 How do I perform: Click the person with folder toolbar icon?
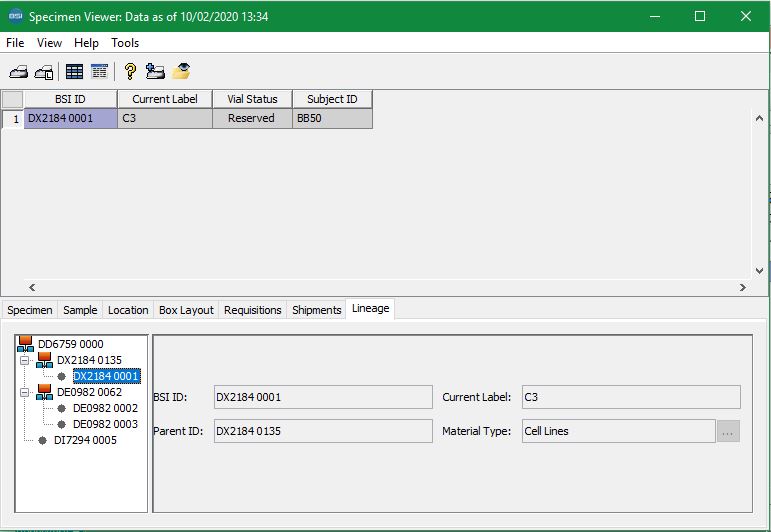[155, 71]
